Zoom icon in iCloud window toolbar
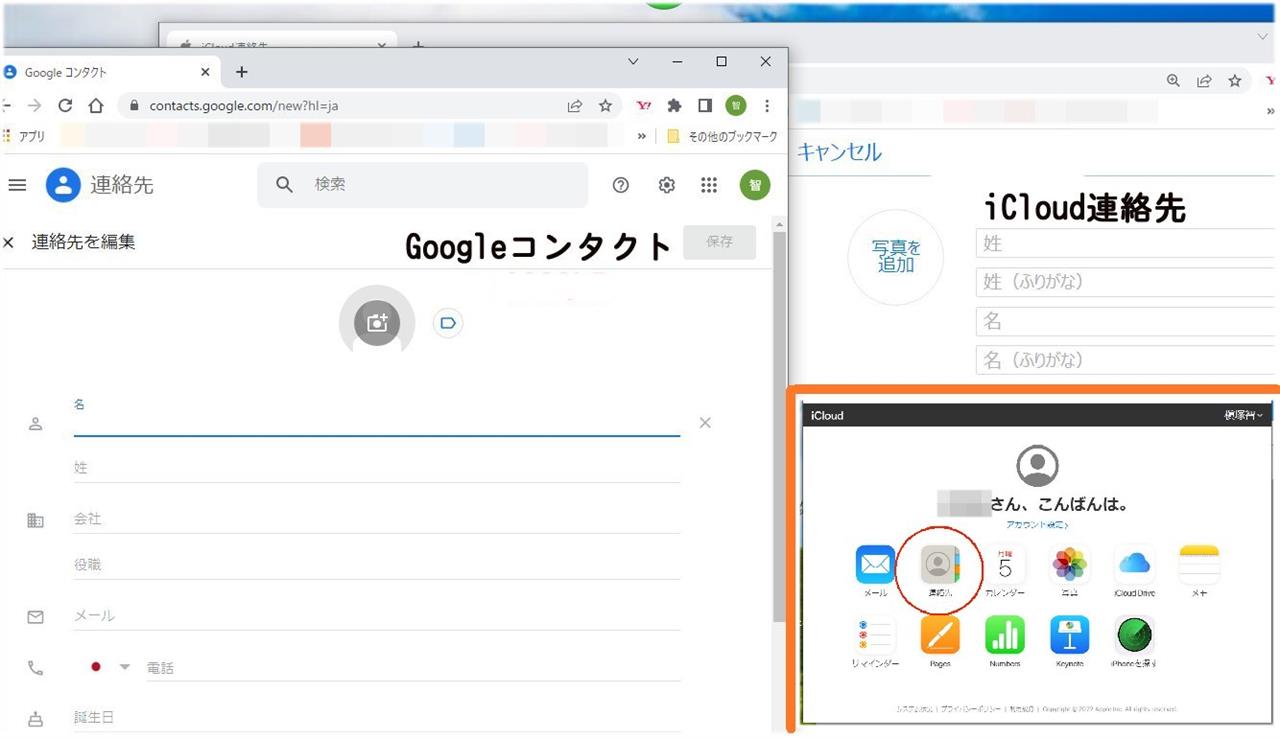 [x=1174, y=81]
